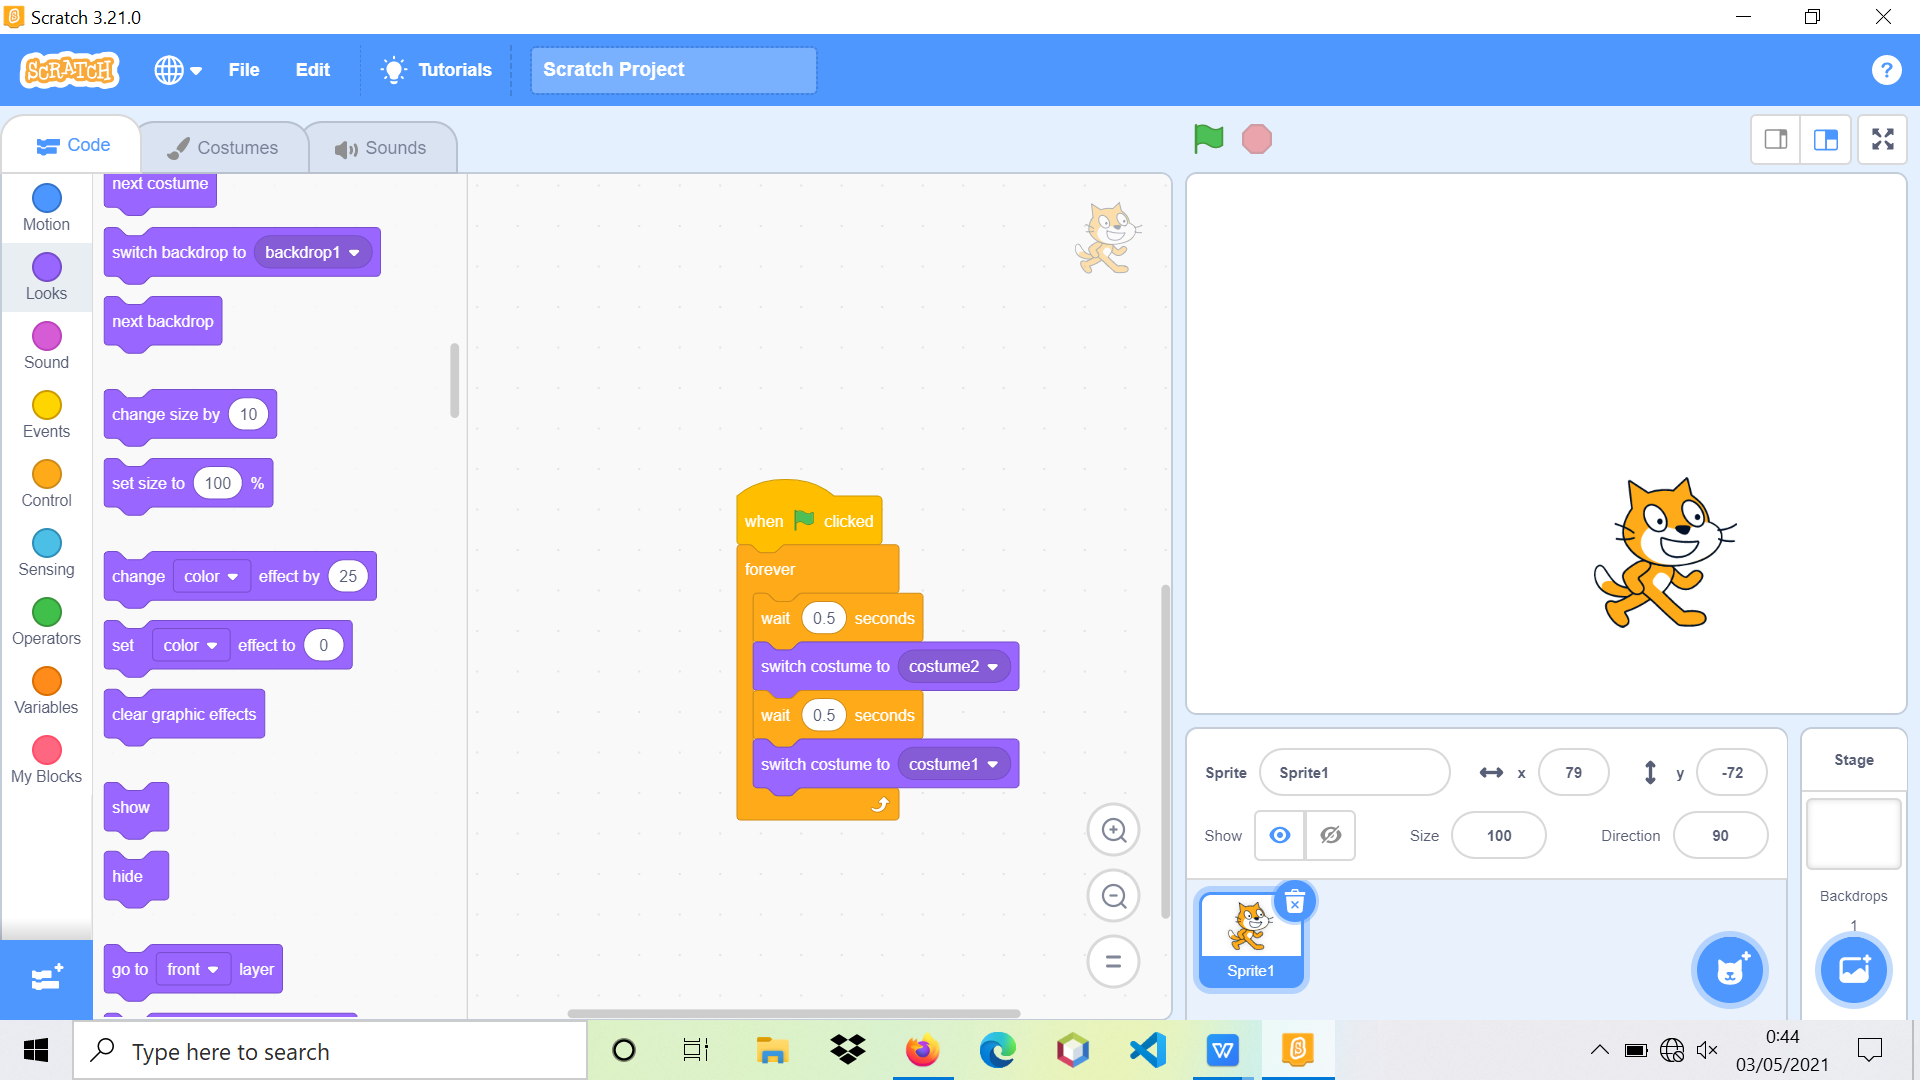Stop the project with red stop sign
Image resolution: width=1920 pixels, height=1080 pixels.
point(1257,139)
